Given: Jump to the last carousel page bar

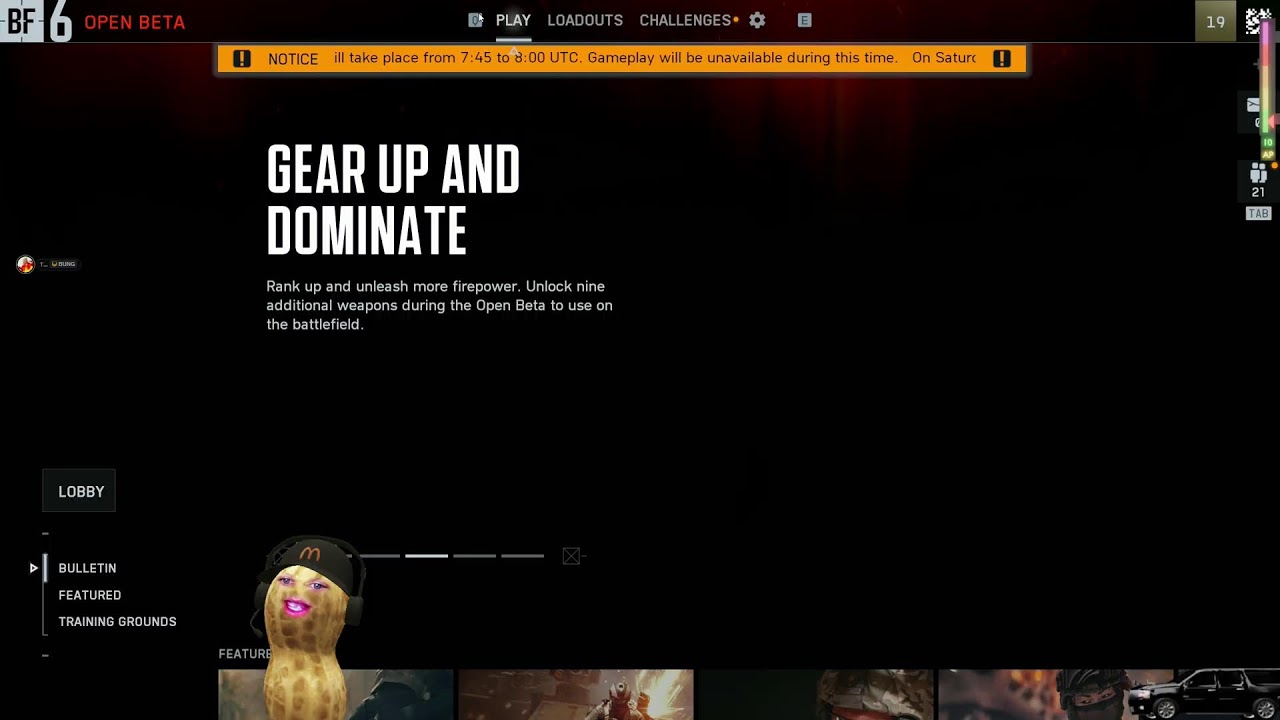Looking at the screenshot, I should tap(522, 556).
